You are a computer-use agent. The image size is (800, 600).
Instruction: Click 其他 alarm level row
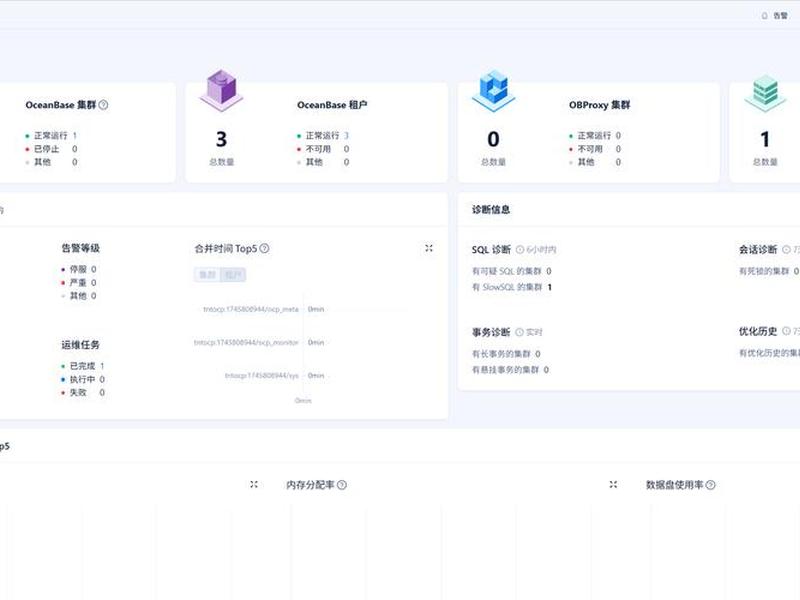point(79,295)
